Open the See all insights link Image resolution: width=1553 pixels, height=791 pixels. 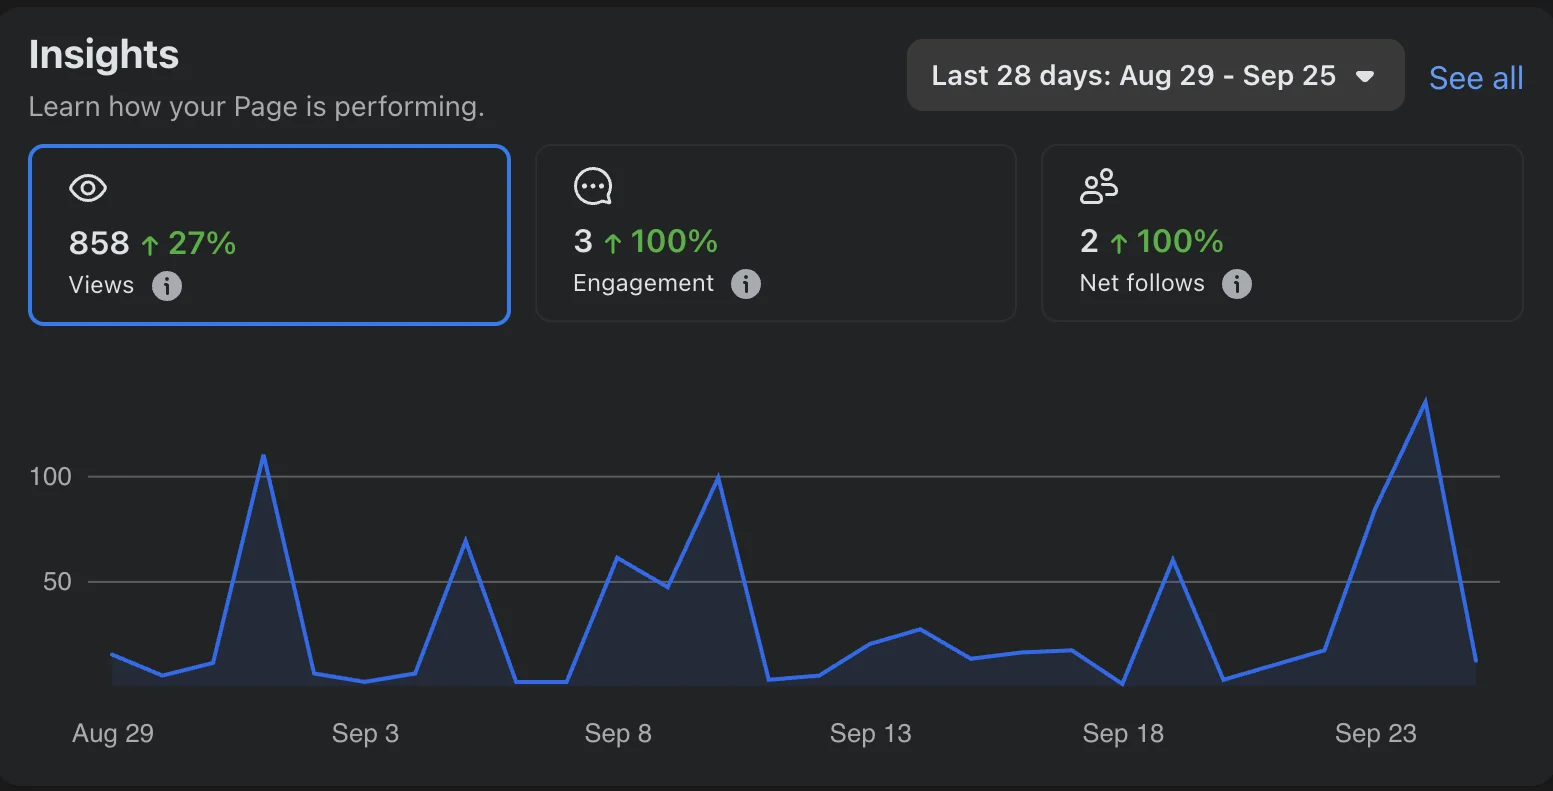[x=1476, y=78]
